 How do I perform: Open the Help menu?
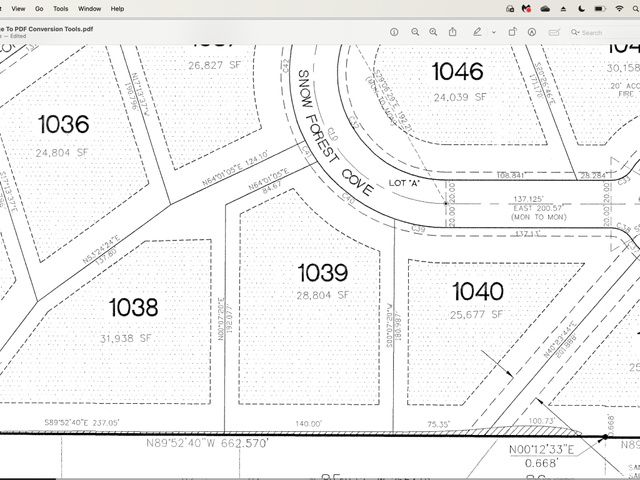tap(118, 8)
